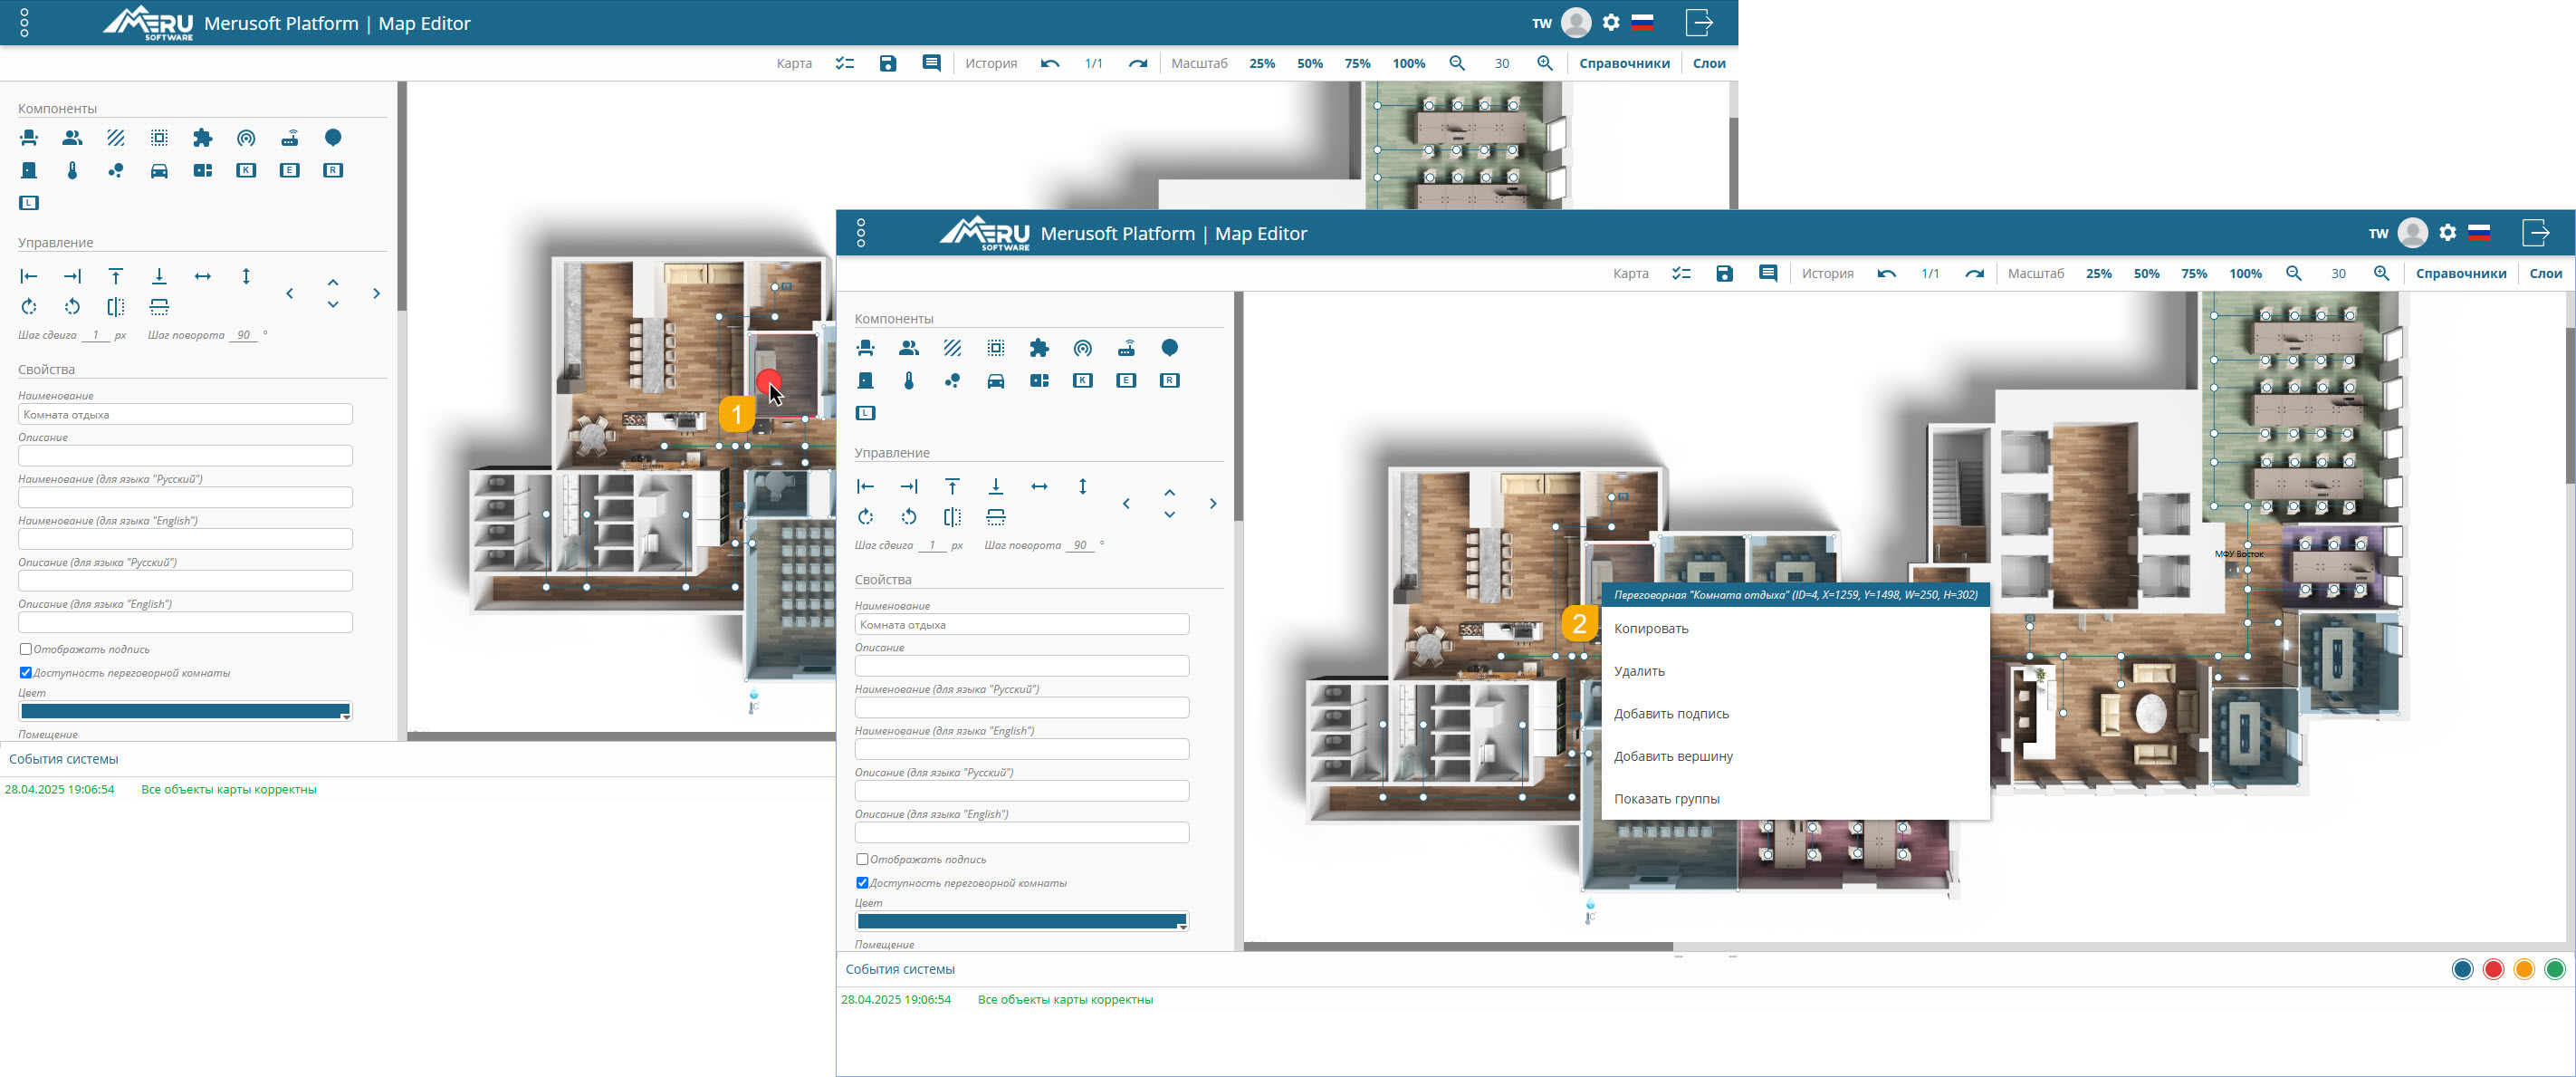This screenshot has width=2576, height=1077.
Task: Click the logout icon in the front window's header
Action: tap(2535, 233)
